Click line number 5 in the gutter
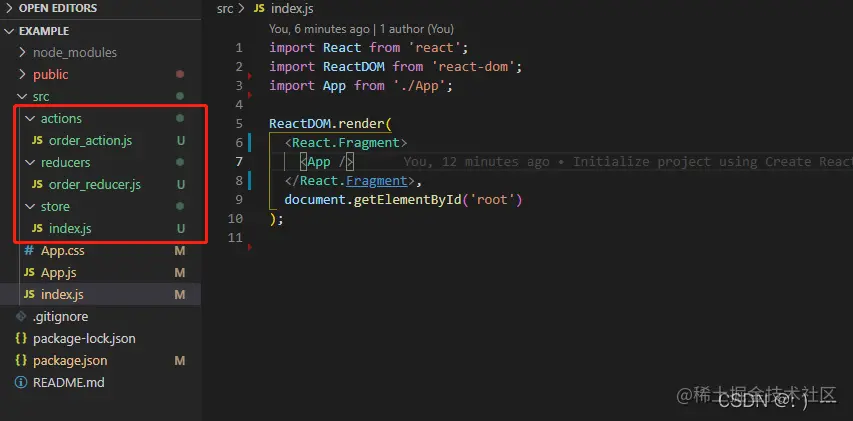 239,123
